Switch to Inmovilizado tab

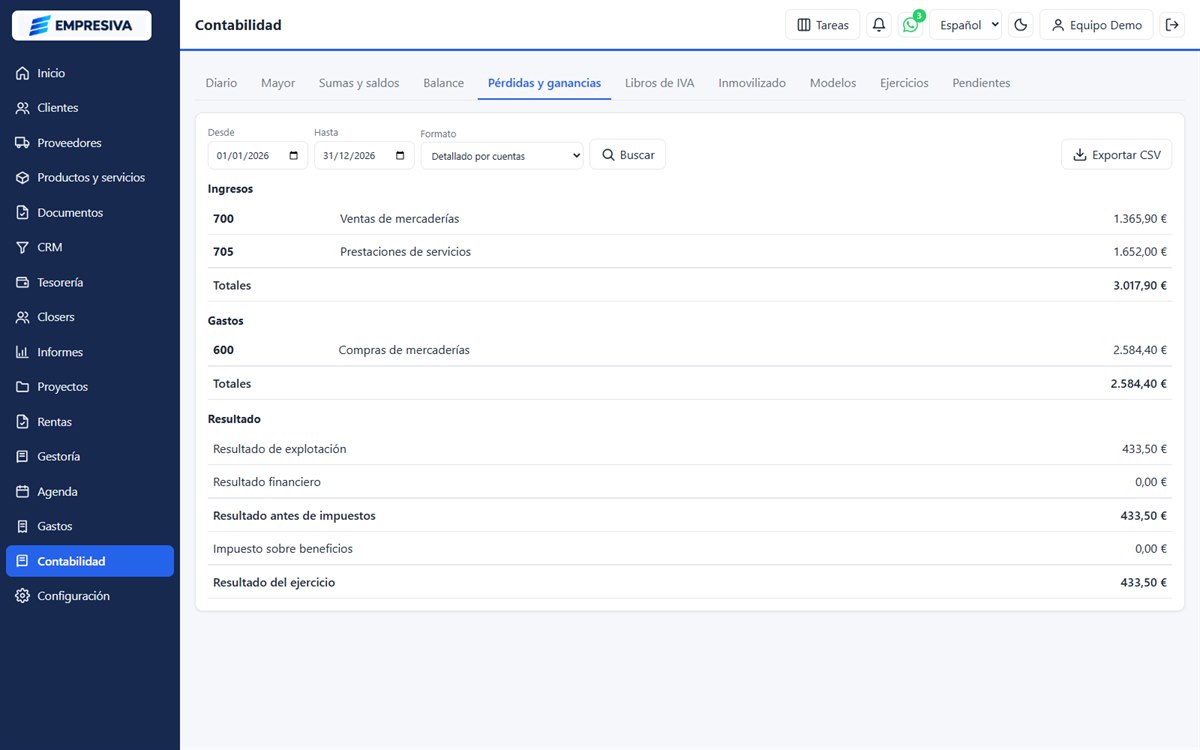[752, 83]
